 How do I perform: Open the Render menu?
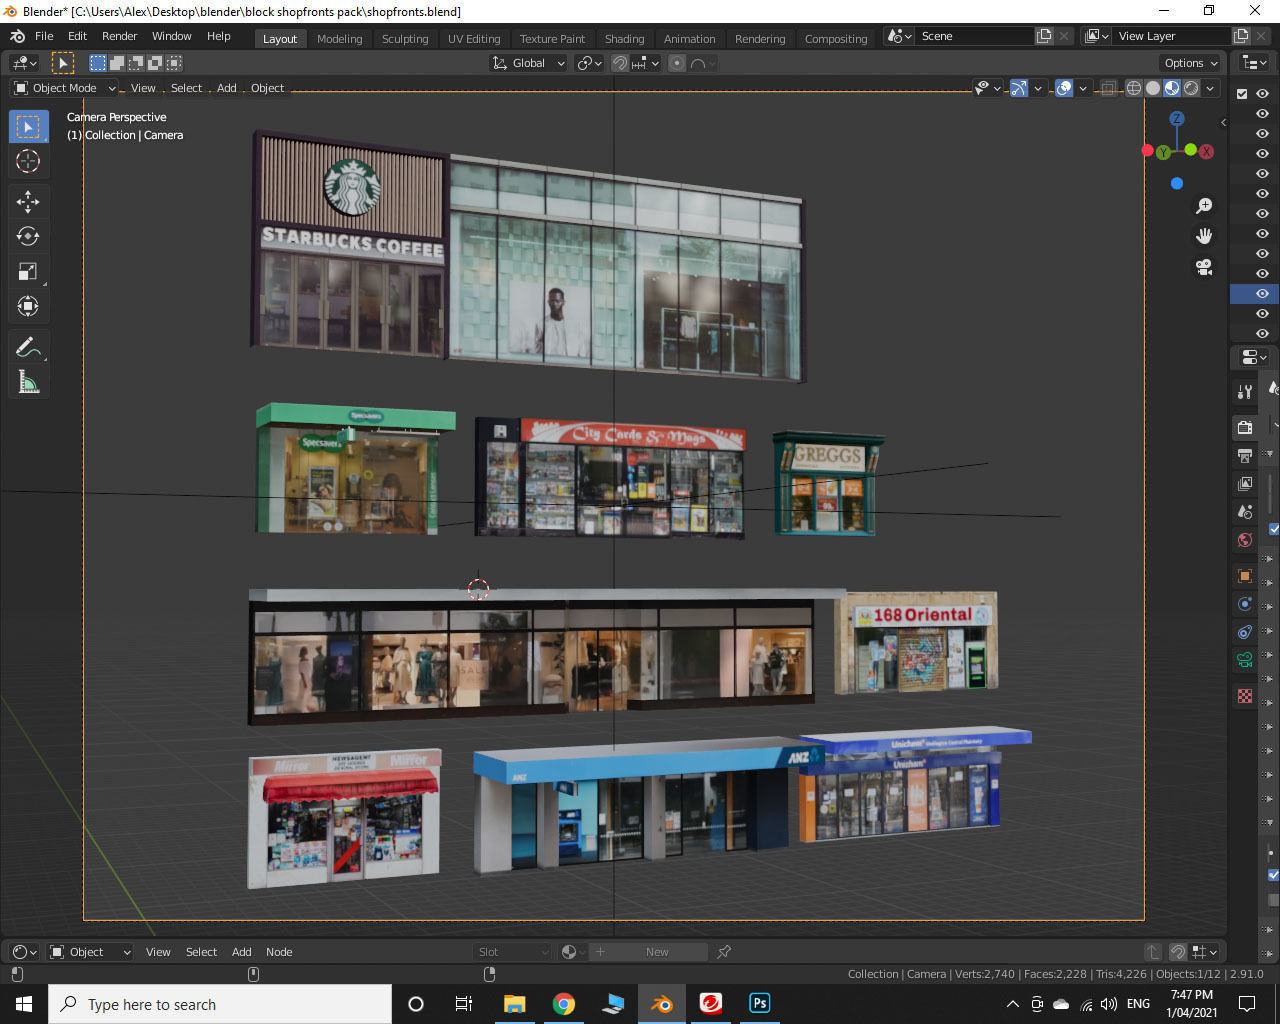click(120, 36)
